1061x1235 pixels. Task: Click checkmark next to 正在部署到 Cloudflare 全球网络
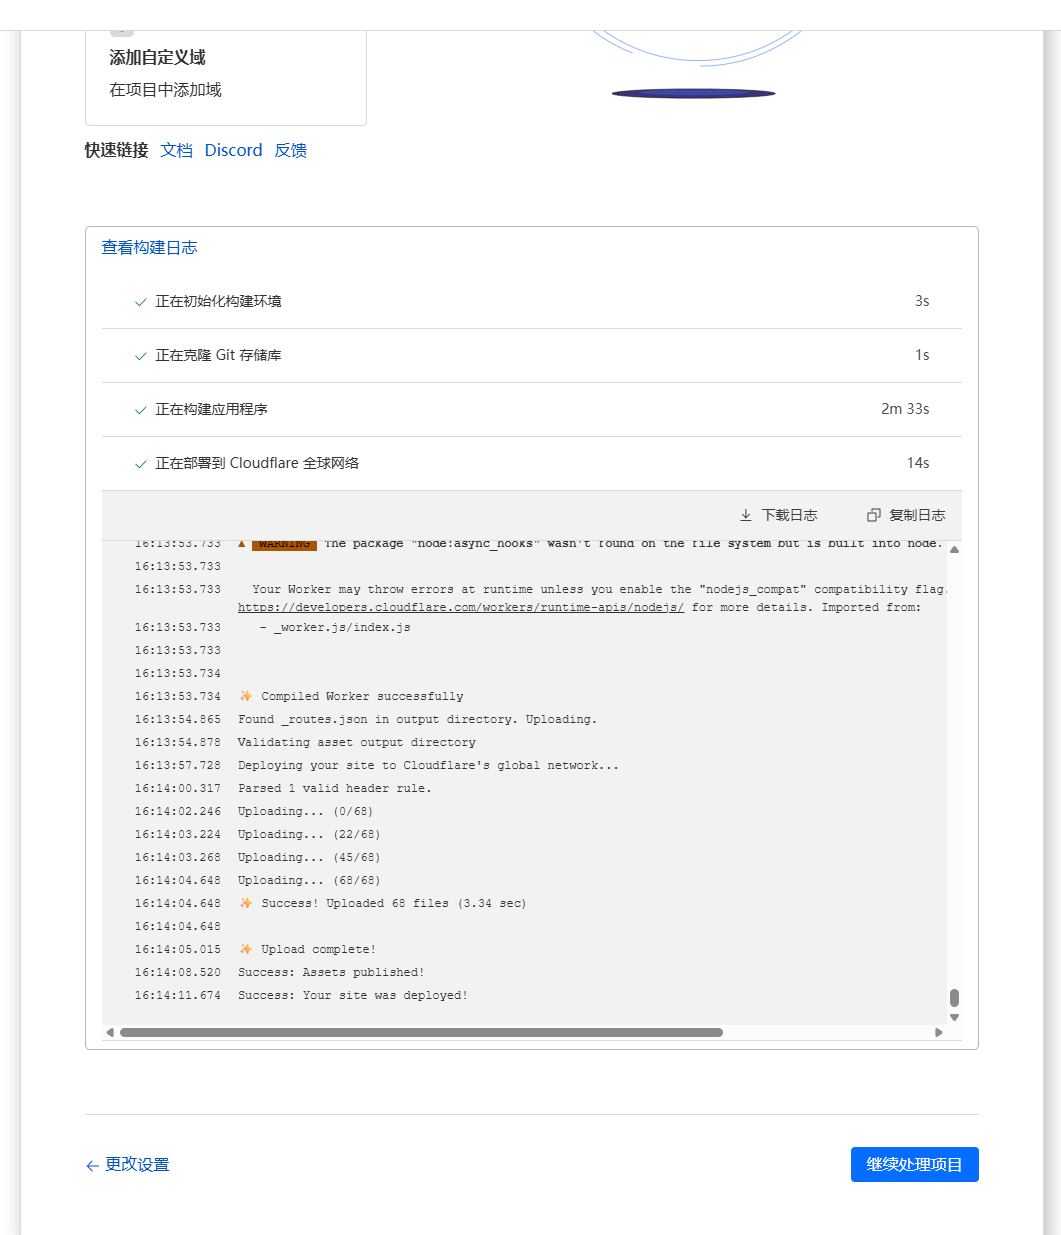tap(140, 463)
